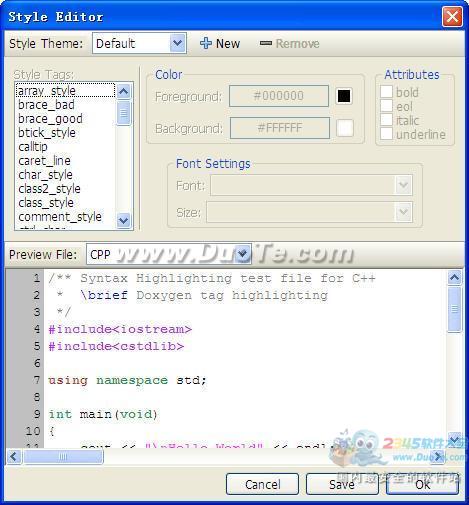Close the Style Editor dialog window
The image size is (469, 505).
[x=452, y=16]
